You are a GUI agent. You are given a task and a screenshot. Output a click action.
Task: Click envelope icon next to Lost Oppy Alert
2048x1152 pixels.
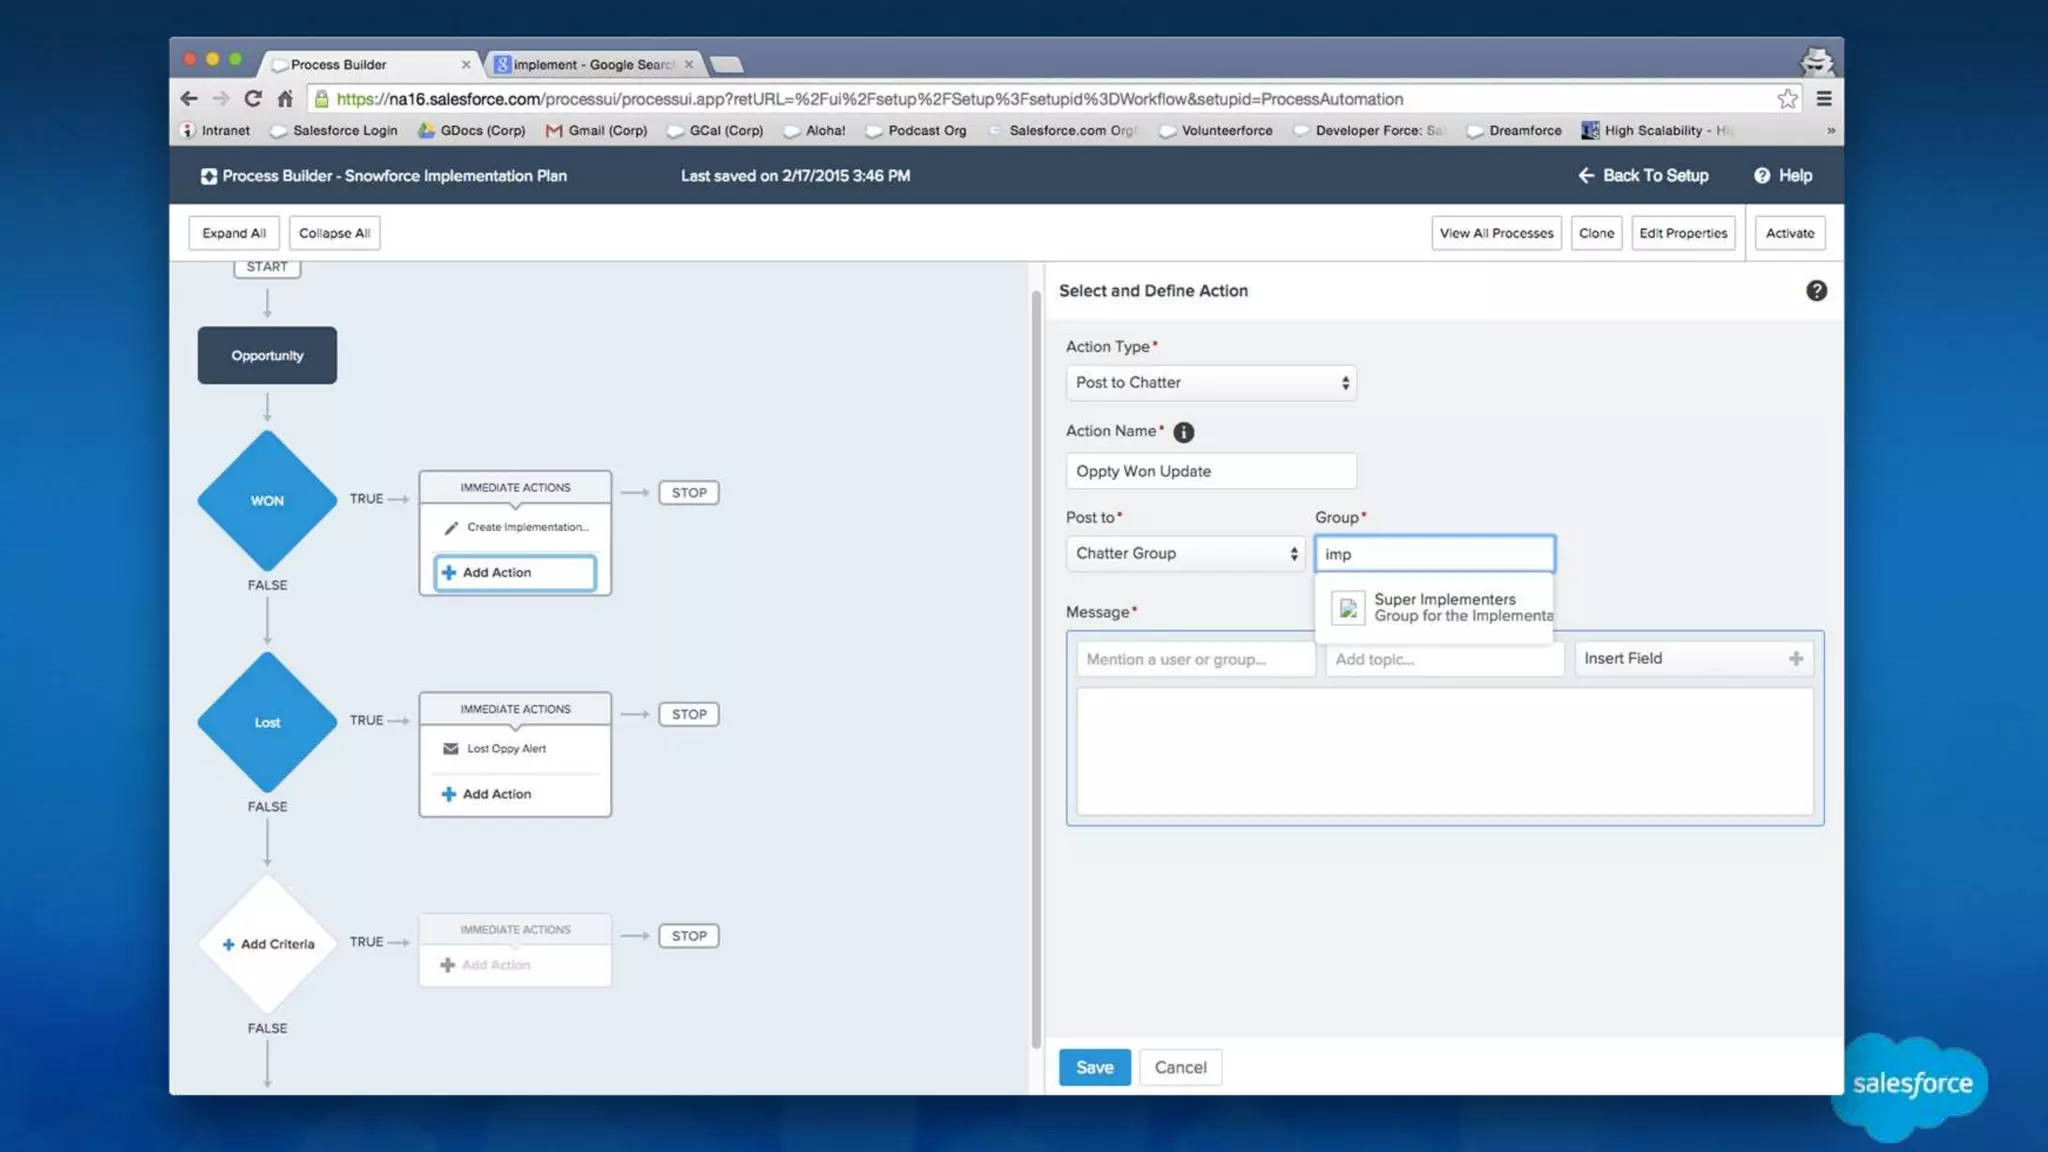[451, 749]
